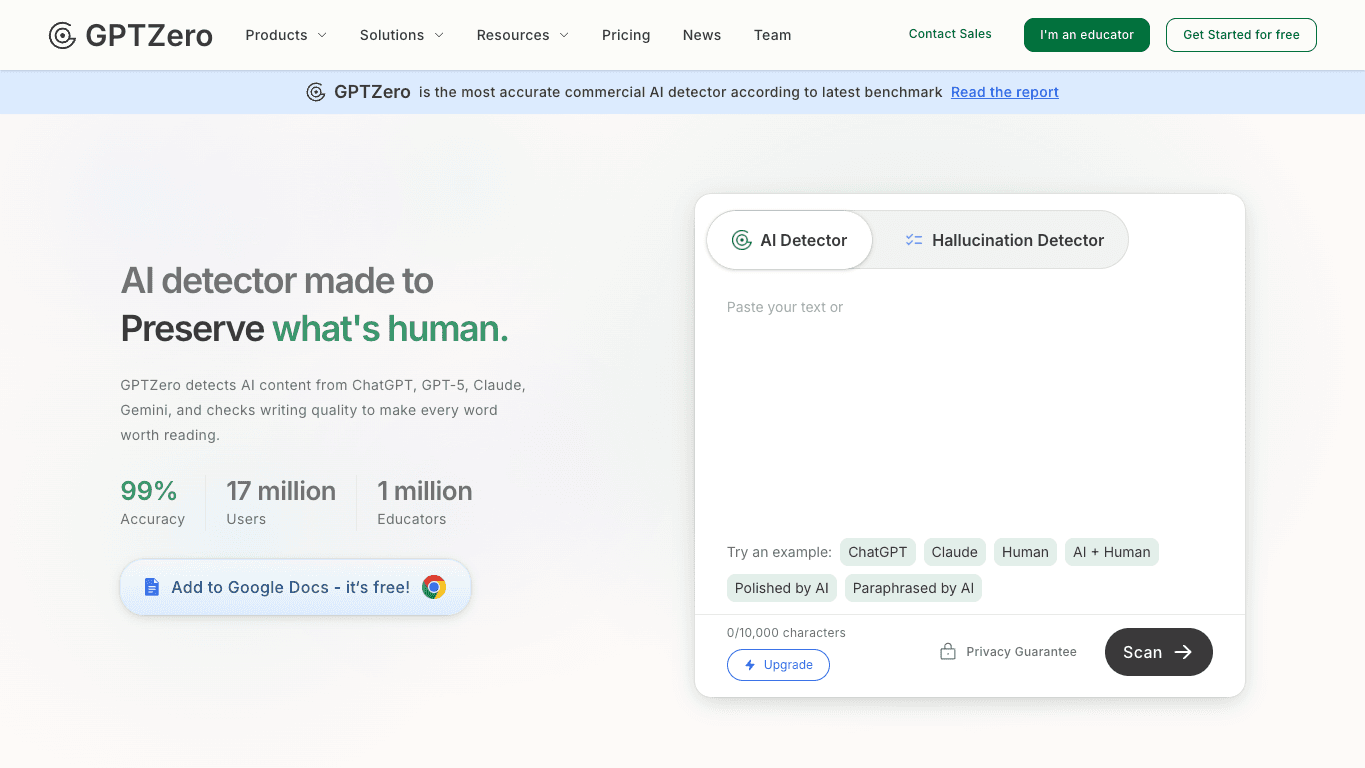Click the lightning bolt Upgrade icon

[x=750, y=665]
